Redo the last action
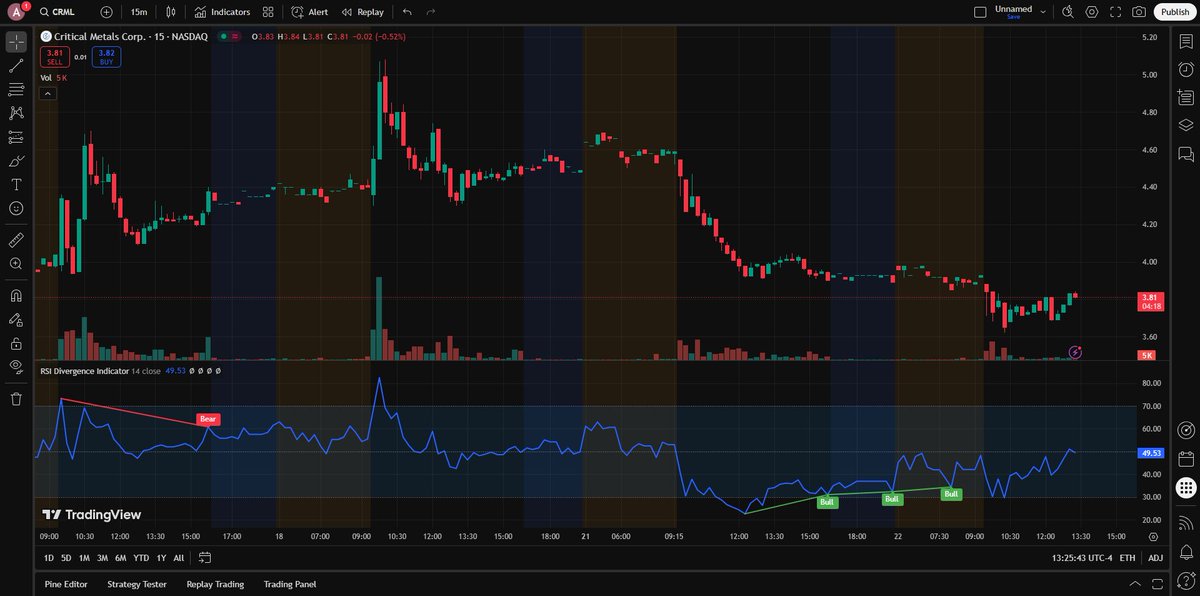The image size is (1200, 596). coord(430,12)
